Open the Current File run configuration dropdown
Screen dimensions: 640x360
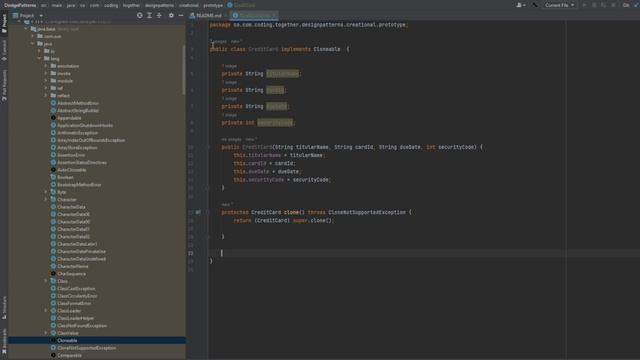click(560, 5)
